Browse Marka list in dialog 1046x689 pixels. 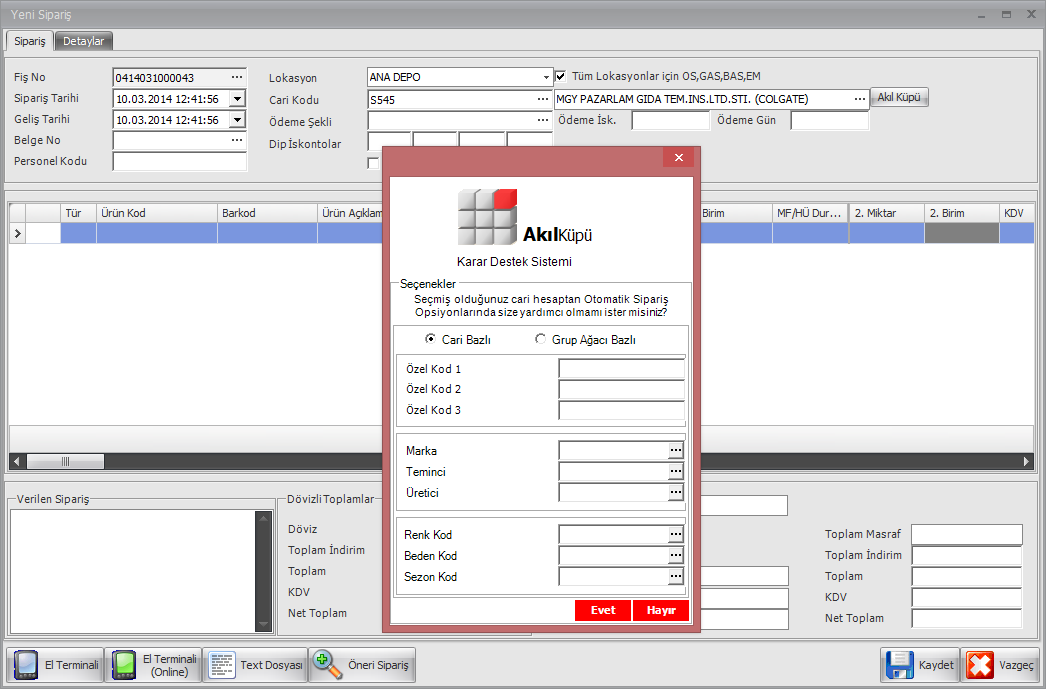[x=676, y=451]
